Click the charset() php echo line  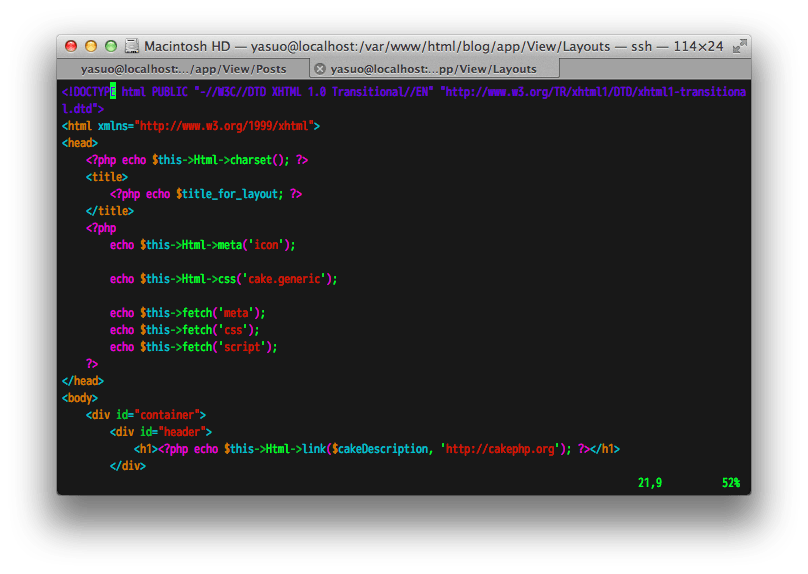click(x=197, y=160)
